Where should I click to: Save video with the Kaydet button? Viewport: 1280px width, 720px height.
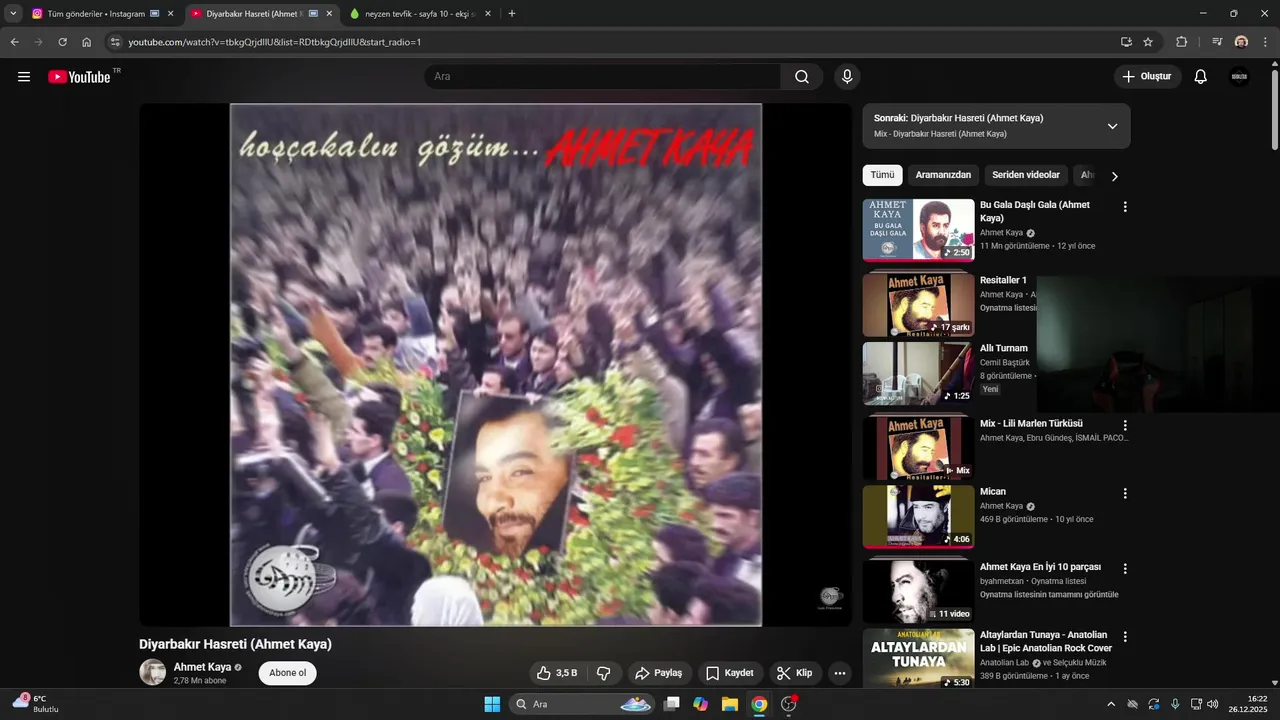(x=730, y=673)
